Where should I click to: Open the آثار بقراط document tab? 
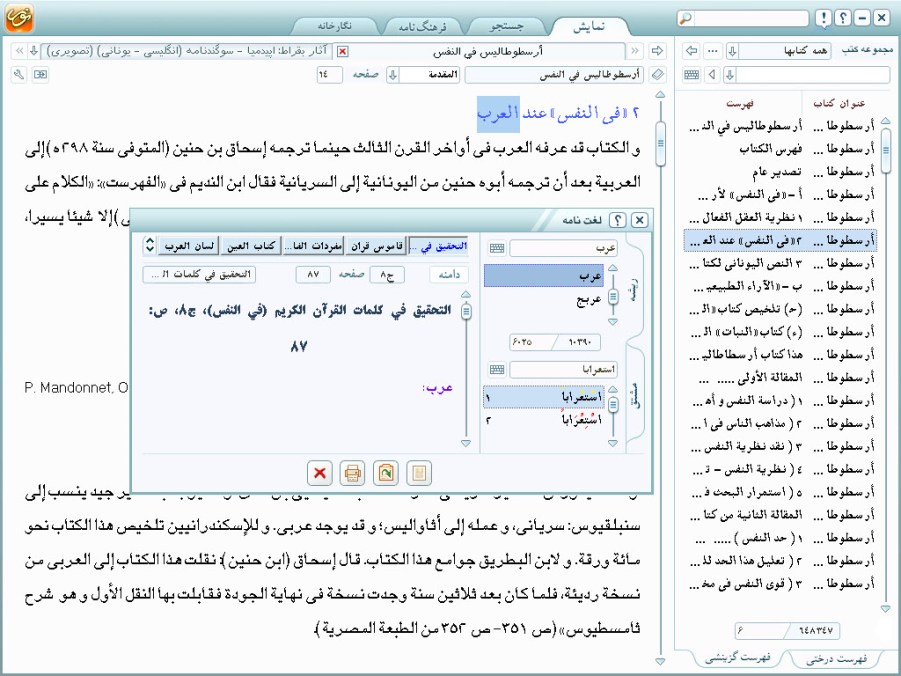[x=187, y=51]
